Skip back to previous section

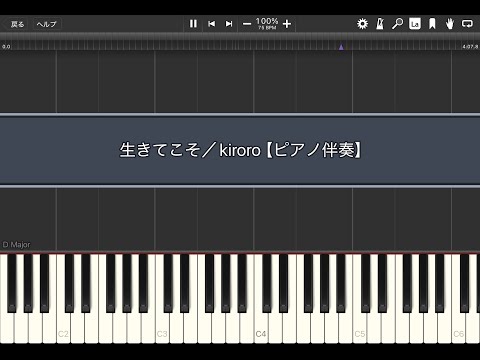point(211,24)
